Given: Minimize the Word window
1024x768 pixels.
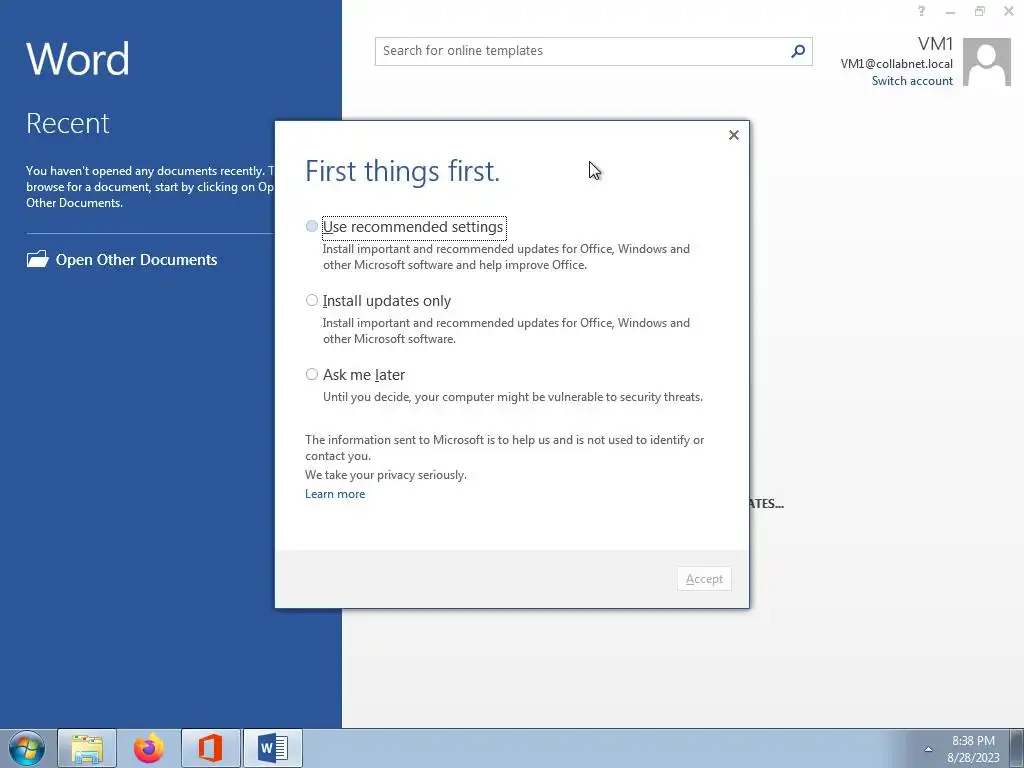Looking at the screenshot, I should coord(950,12).
